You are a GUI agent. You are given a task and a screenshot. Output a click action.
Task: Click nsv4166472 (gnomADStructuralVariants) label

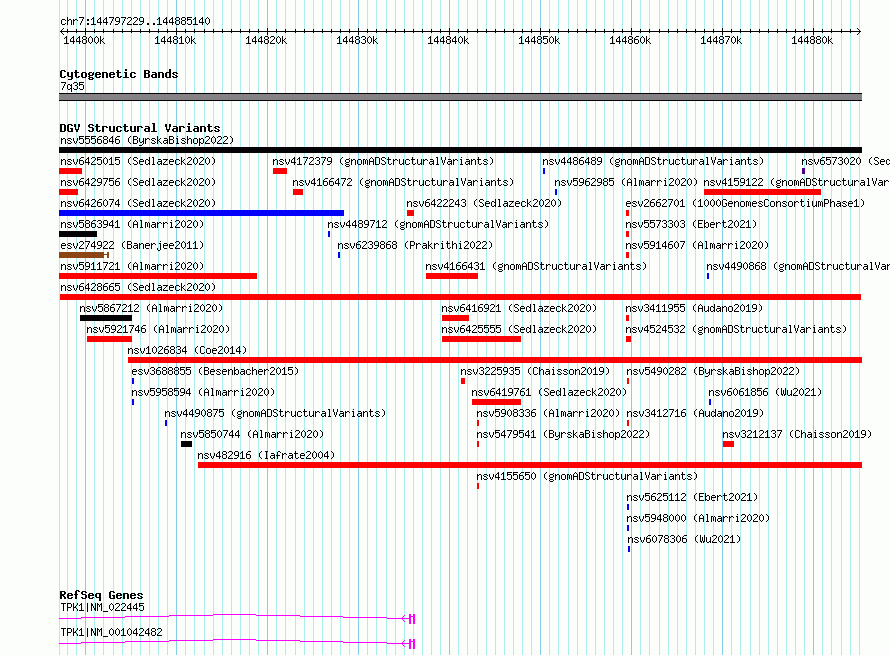click(403, 182)
